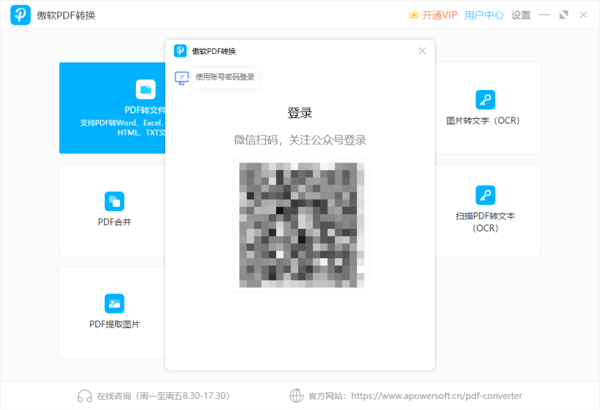The image size is (600, 410).
Task: Open the apowersoft.cn pdf-converter website link
Action: (435, 395)
